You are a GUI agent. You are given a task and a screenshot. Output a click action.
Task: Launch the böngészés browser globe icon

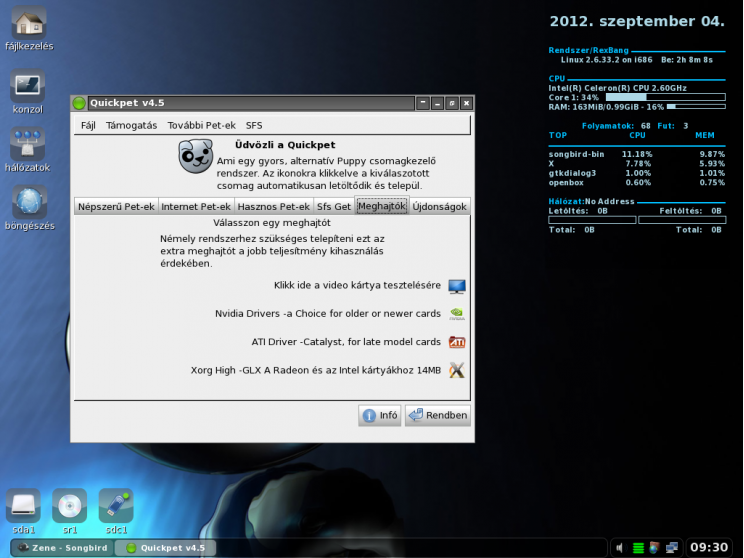point(29,202)
